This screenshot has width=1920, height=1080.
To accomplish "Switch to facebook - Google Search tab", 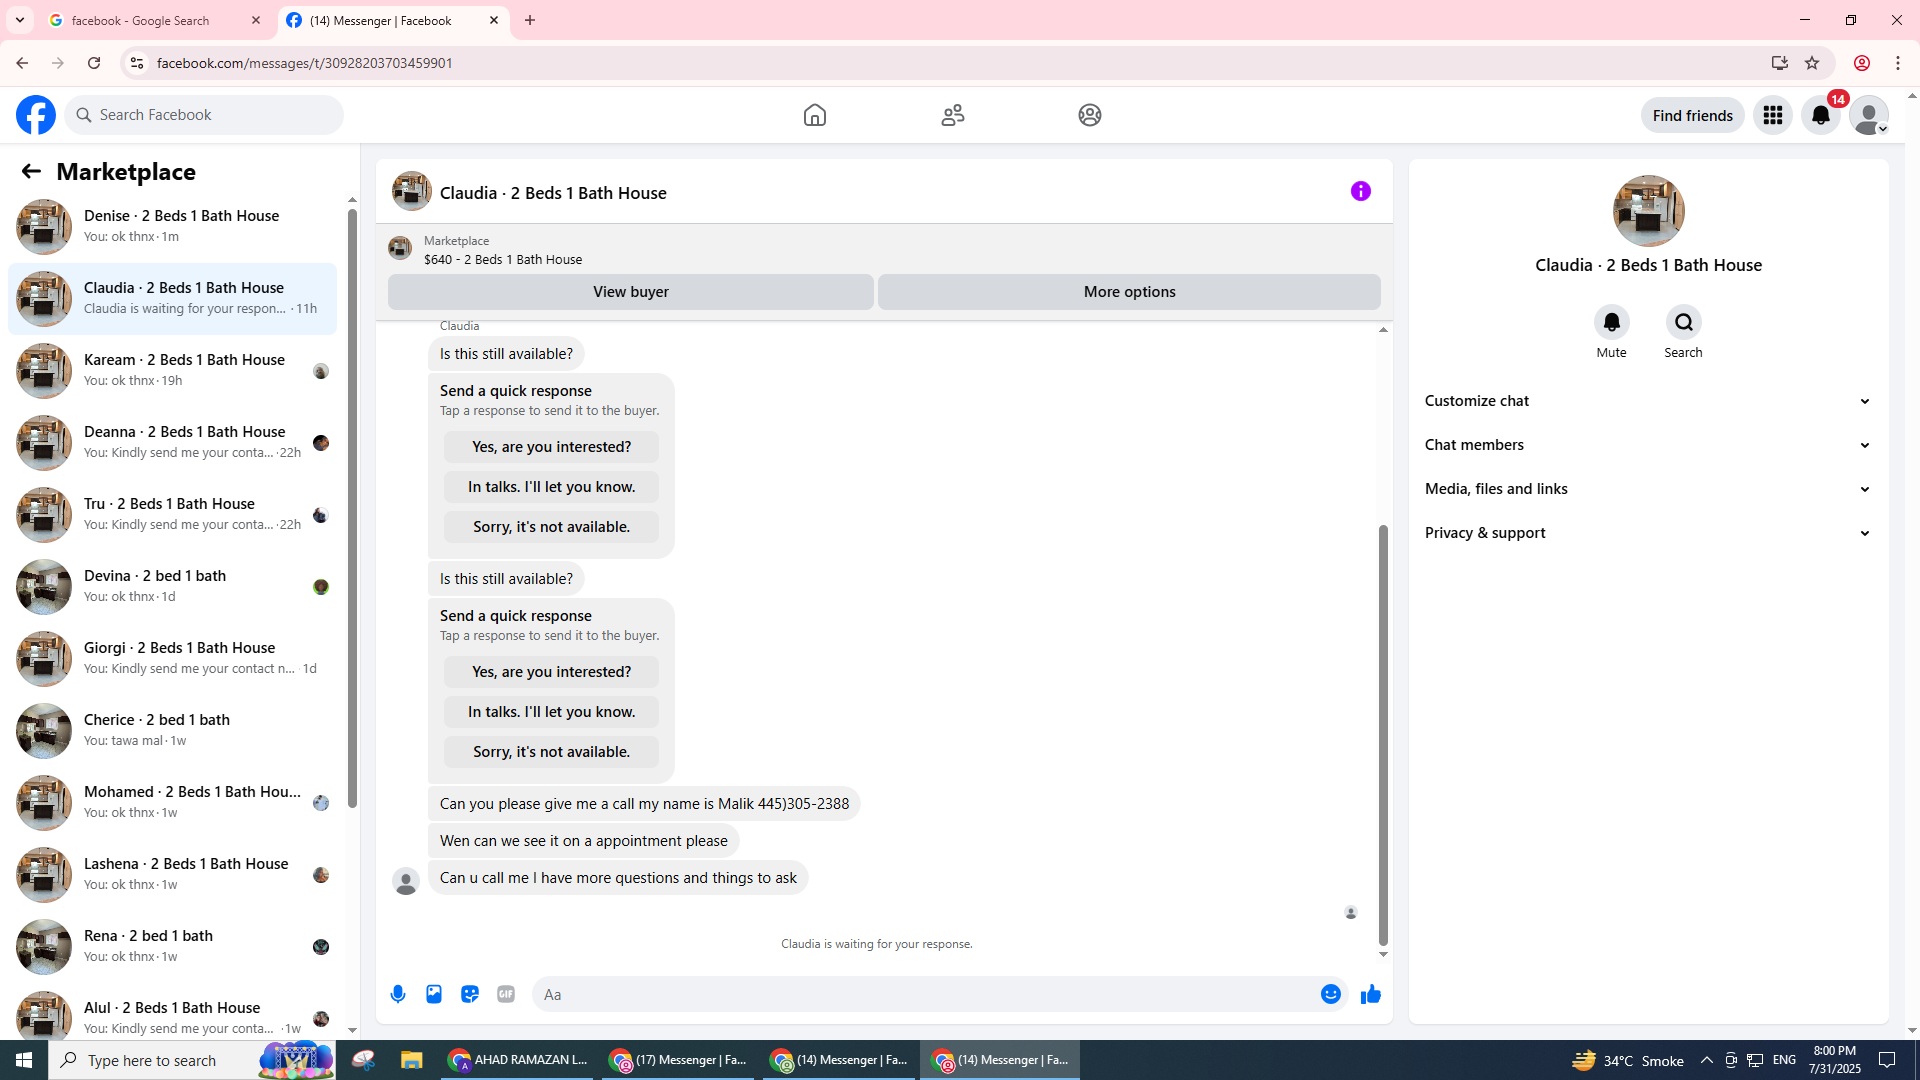I will coord(140,20).
